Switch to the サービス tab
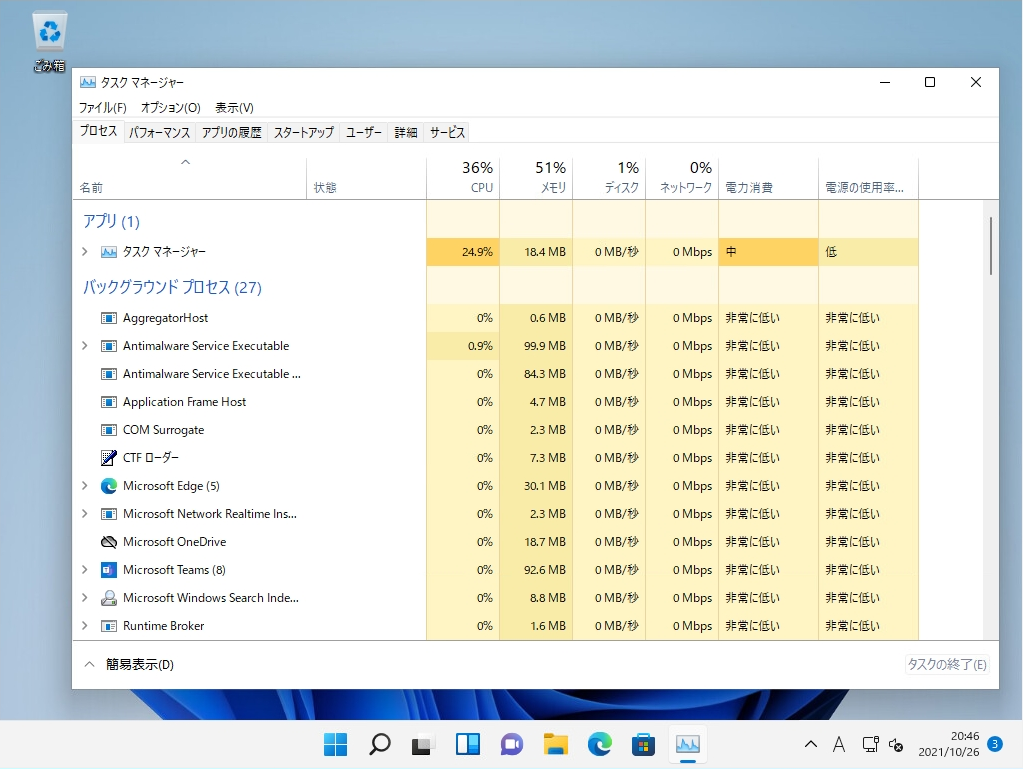Viewport: 1023px width, 769px height. coord(447,132)
